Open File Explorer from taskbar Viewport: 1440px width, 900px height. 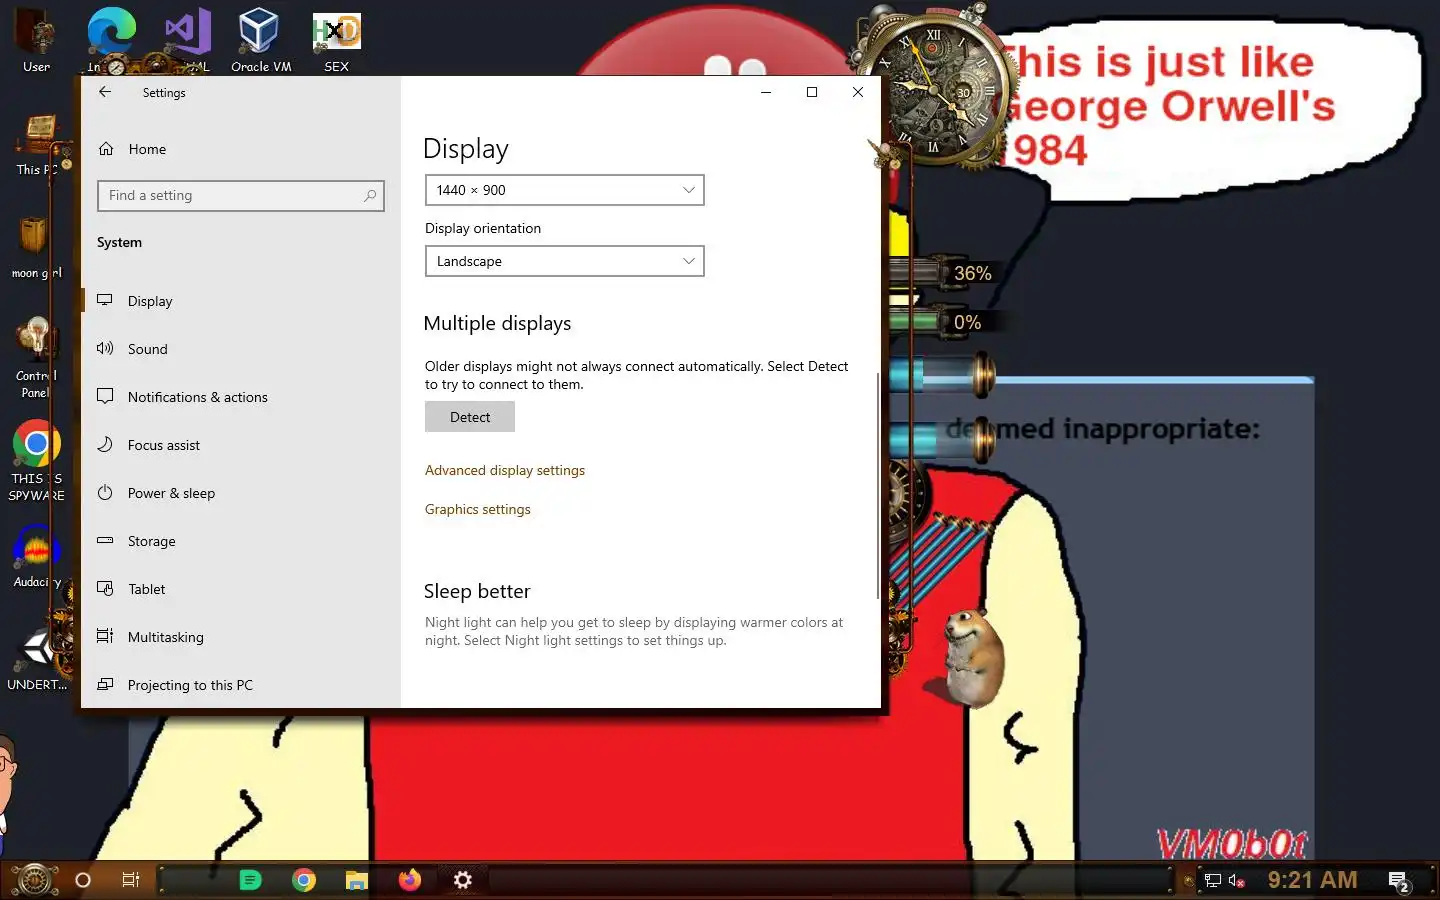(357, 880)
